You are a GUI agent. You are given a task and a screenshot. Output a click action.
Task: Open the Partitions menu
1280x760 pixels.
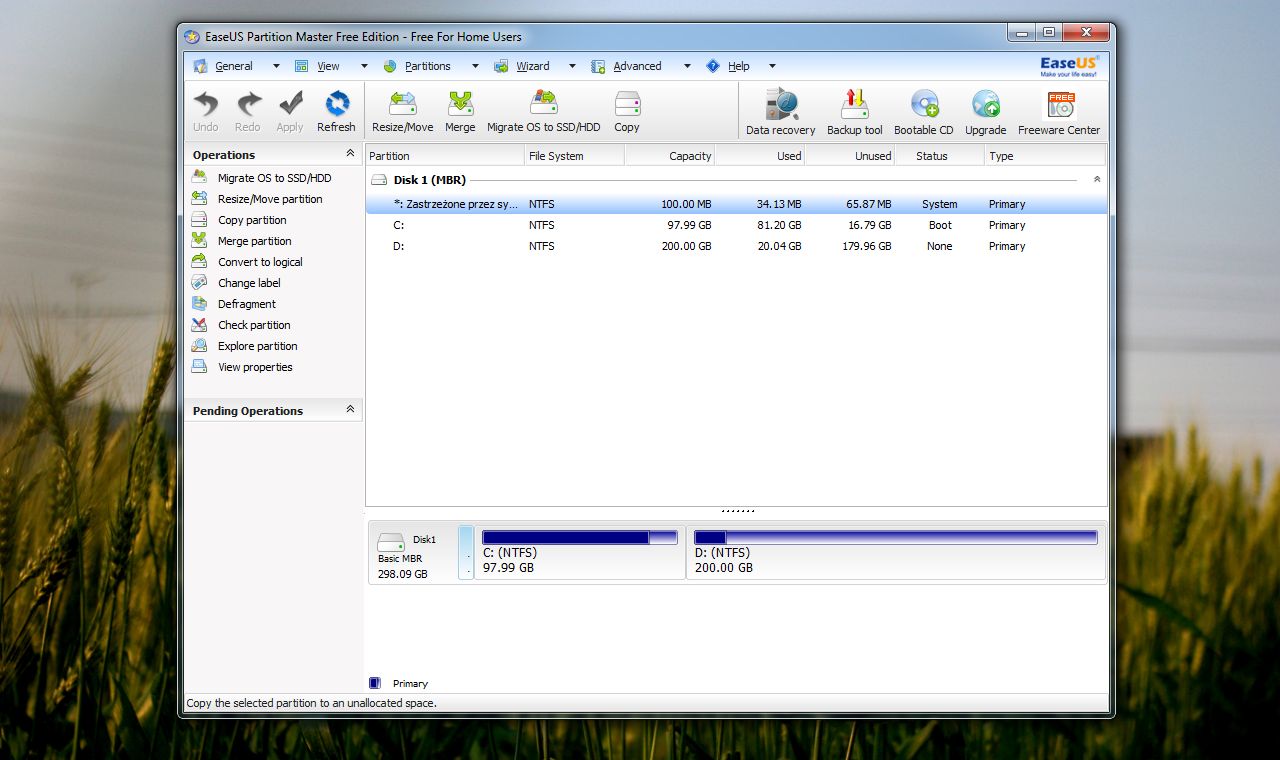427,66
